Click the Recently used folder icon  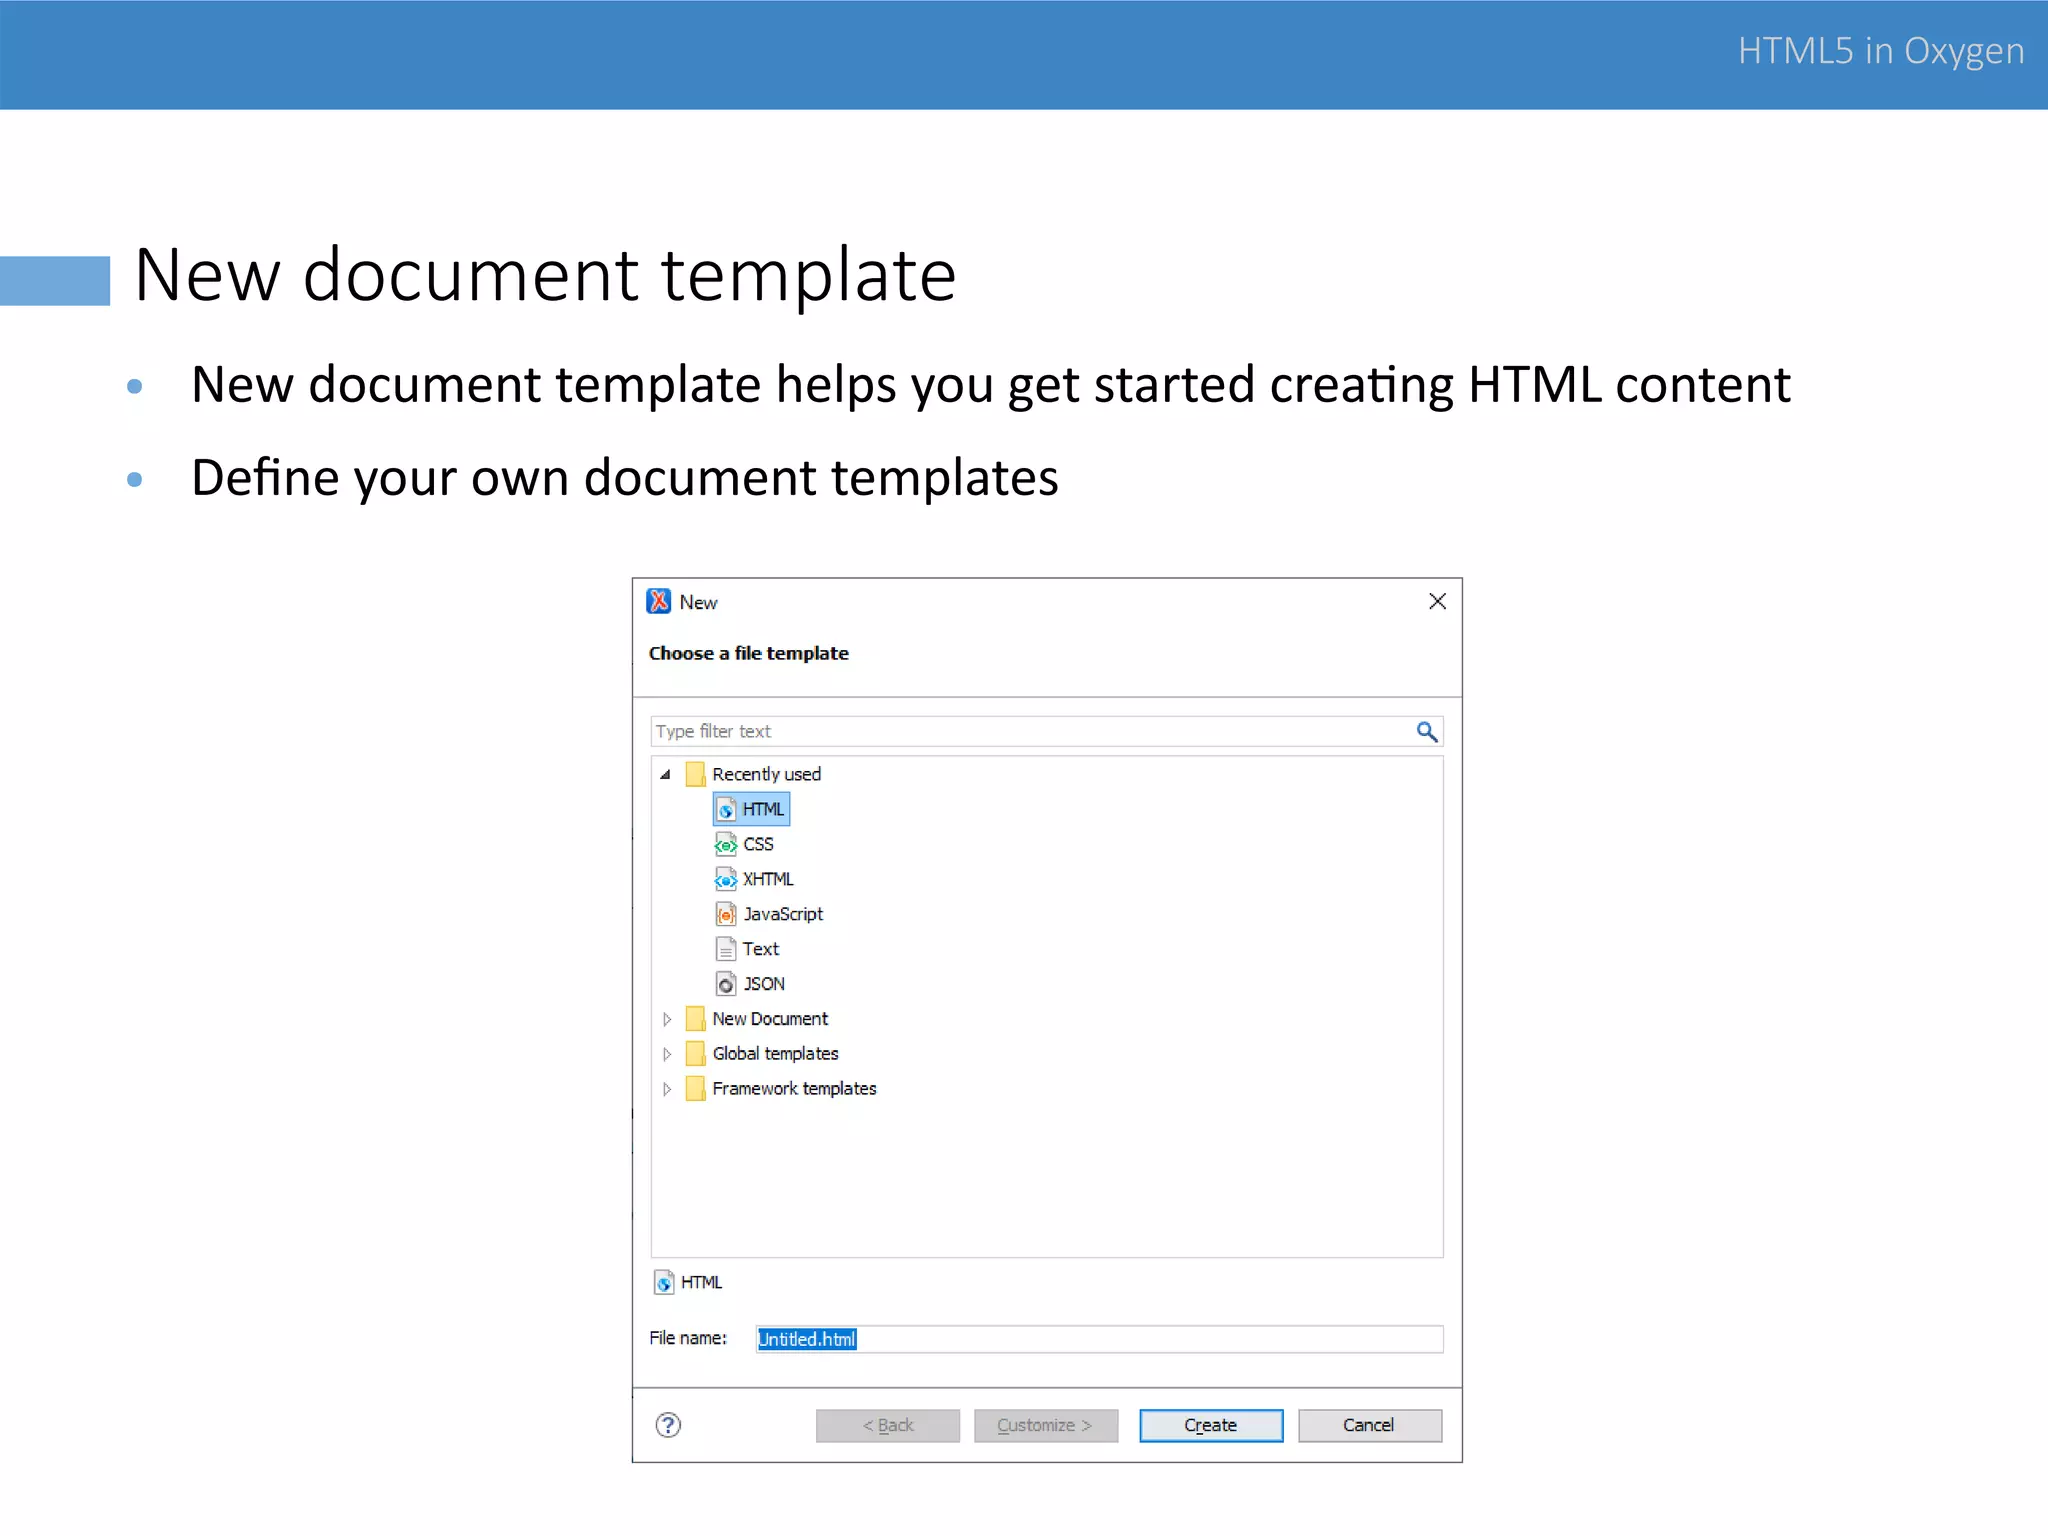tap(696, 774)
